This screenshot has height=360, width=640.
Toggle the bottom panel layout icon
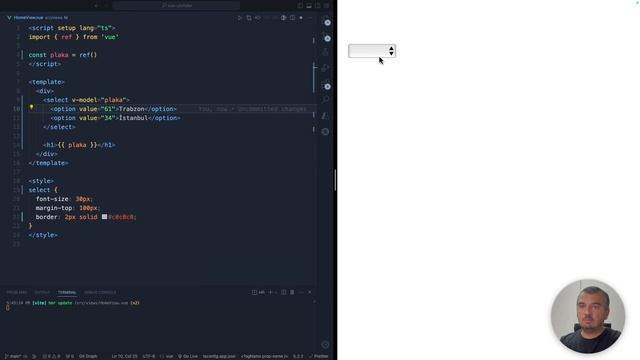pos(309,6)
